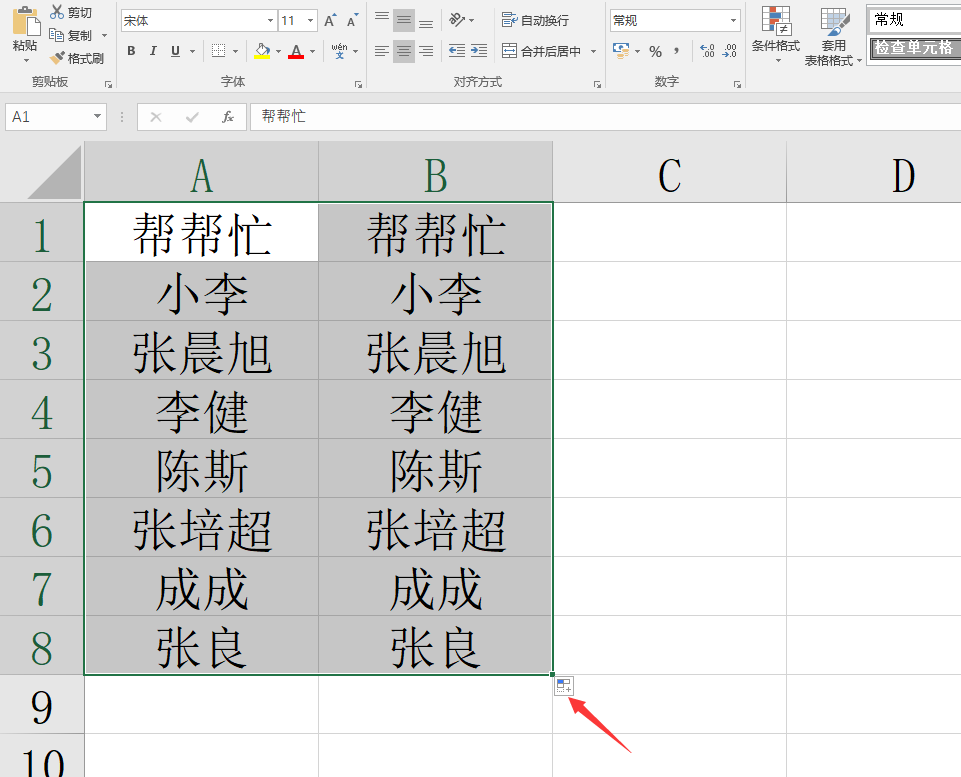This screenshot has height=777, width=961.
Task: Open number group dialog launcher
Action: pyautogui.click(x=737, y=84)
